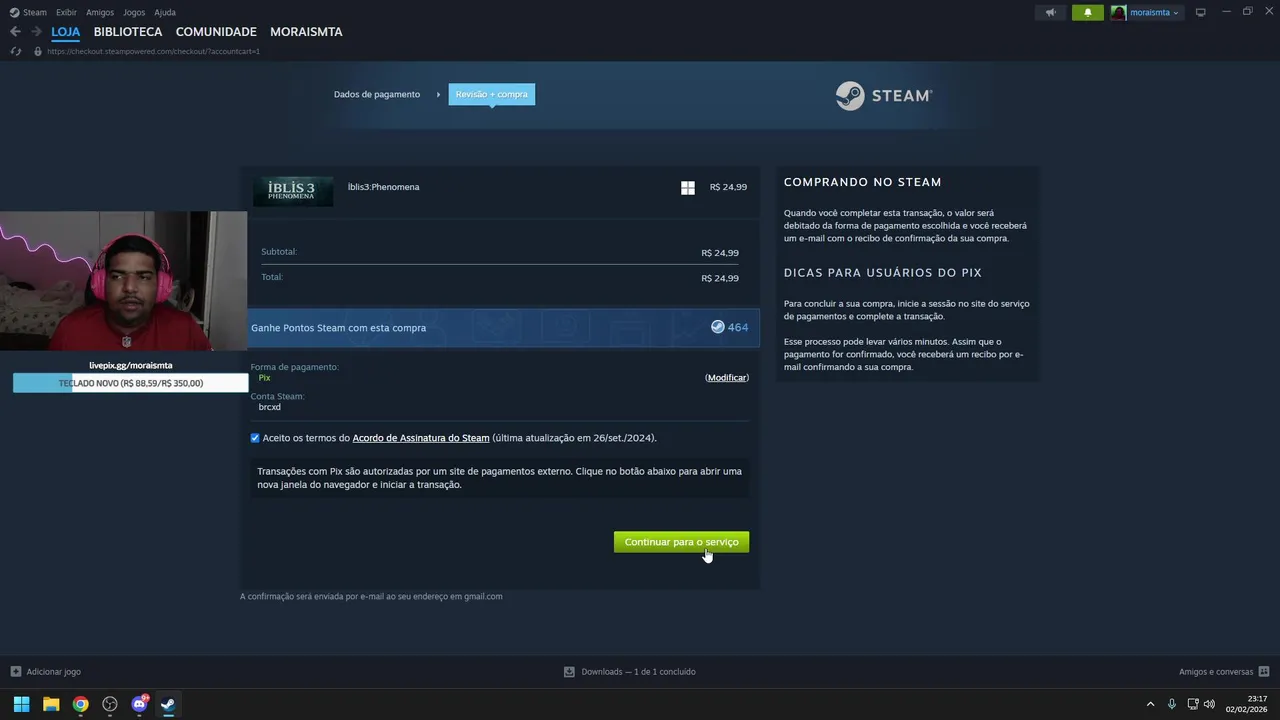Viewport: 1280px width, 720px height.
Task: Open the Acordo de Assinatura do Steam link
Action: pyautogui.click(x=421, y=438)
